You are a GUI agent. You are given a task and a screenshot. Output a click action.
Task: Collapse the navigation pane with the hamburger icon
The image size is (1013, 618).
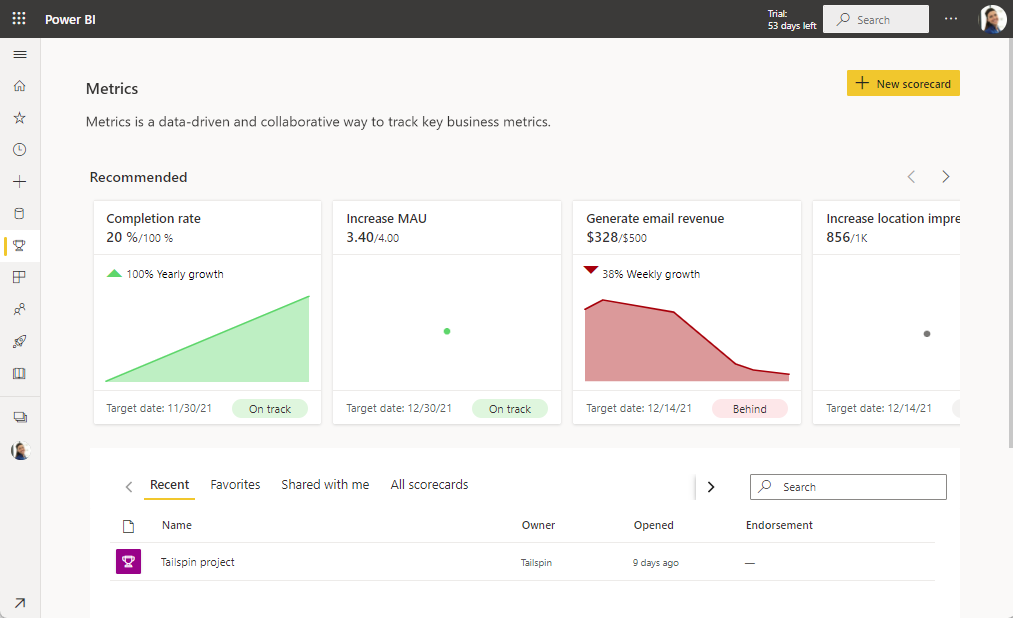click(19, 54)
